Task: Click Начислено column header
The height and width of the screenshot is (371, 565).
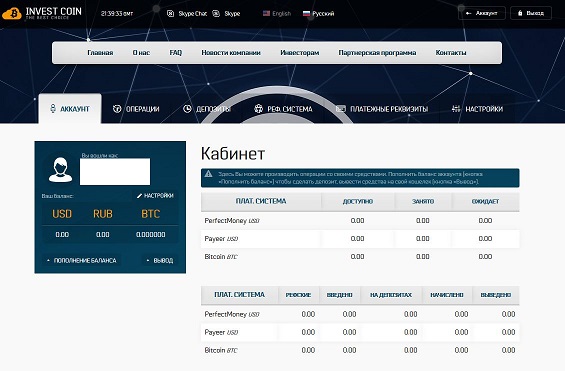Action: click(447, 295)
